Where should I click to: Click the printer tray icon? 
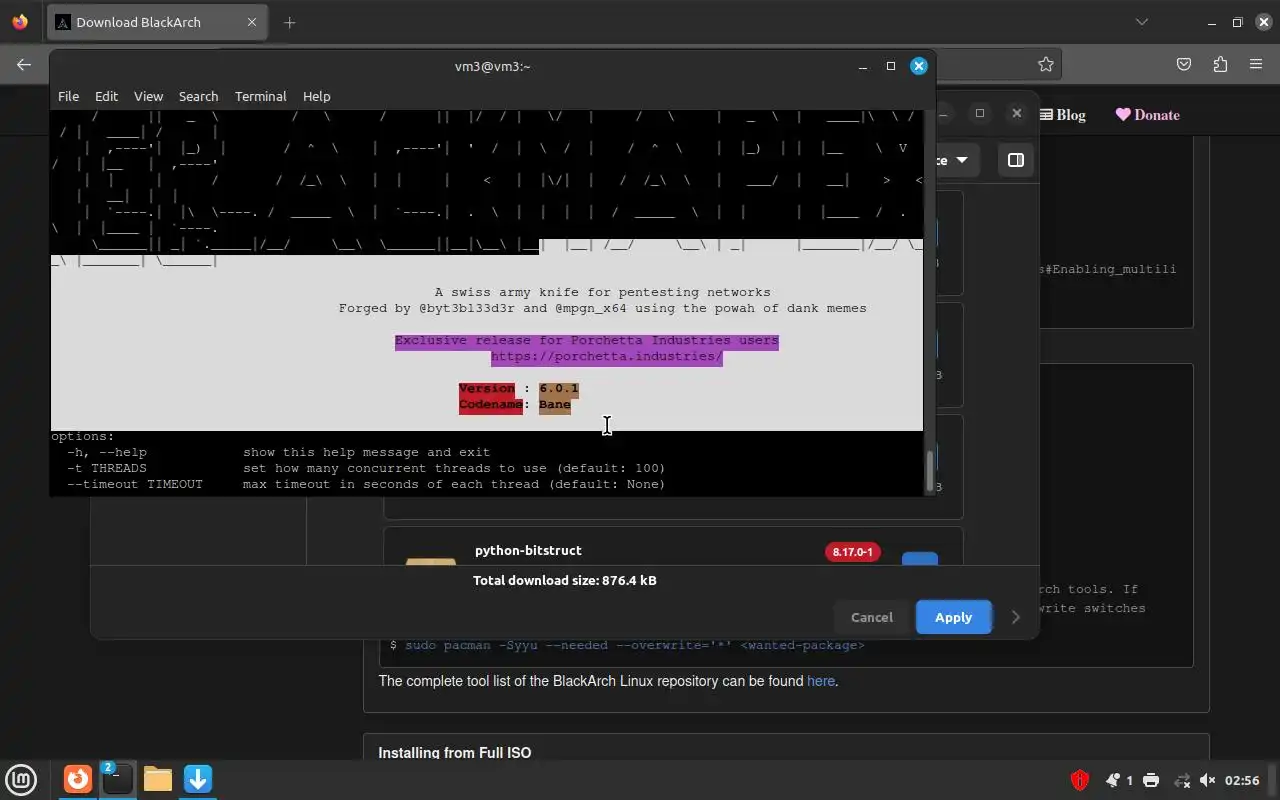pyautogui.click(x=1151, y=780)
